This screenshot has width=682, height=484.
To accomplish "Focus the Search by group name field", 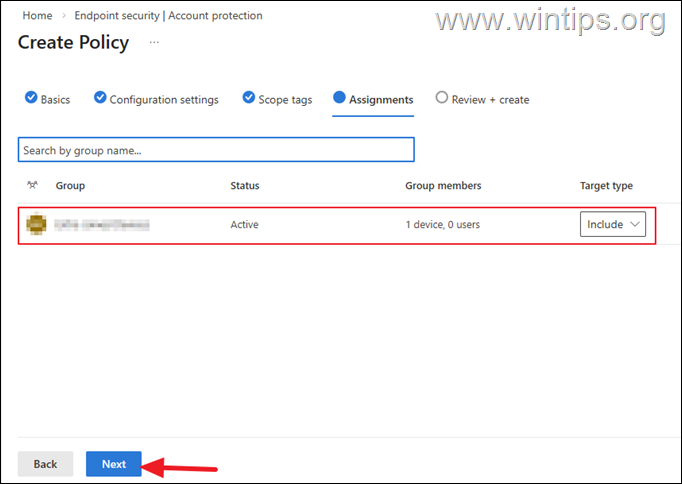I will point(216,150).
